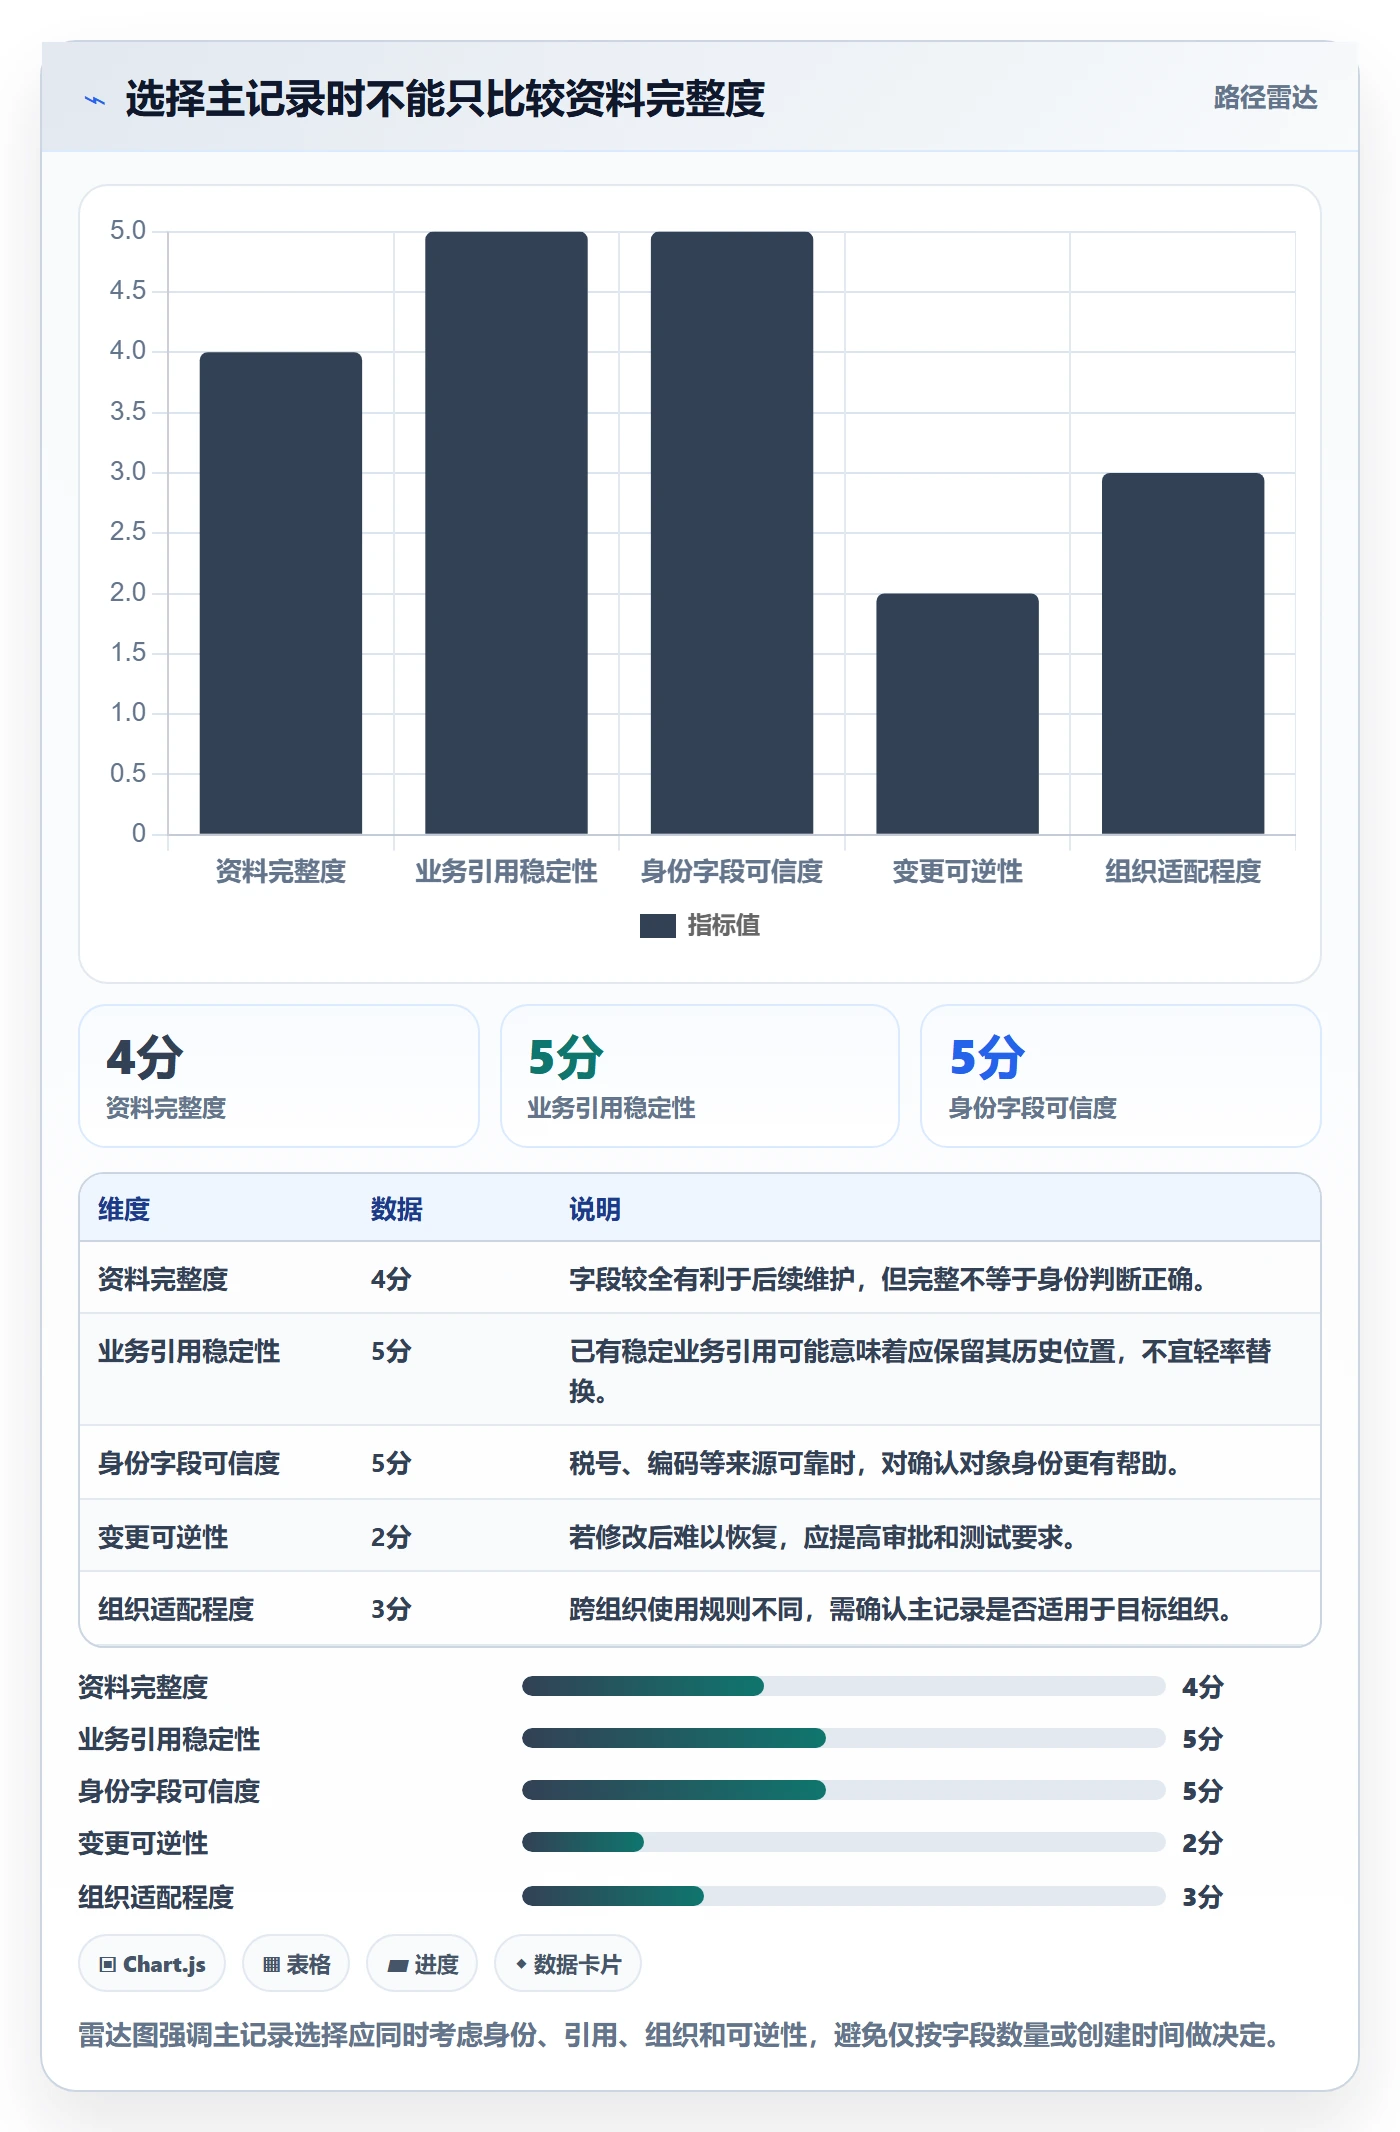Click the 5.0 y-axis tick label
The width and height of the screenshot is (1400, 2132).
(128, 231)
